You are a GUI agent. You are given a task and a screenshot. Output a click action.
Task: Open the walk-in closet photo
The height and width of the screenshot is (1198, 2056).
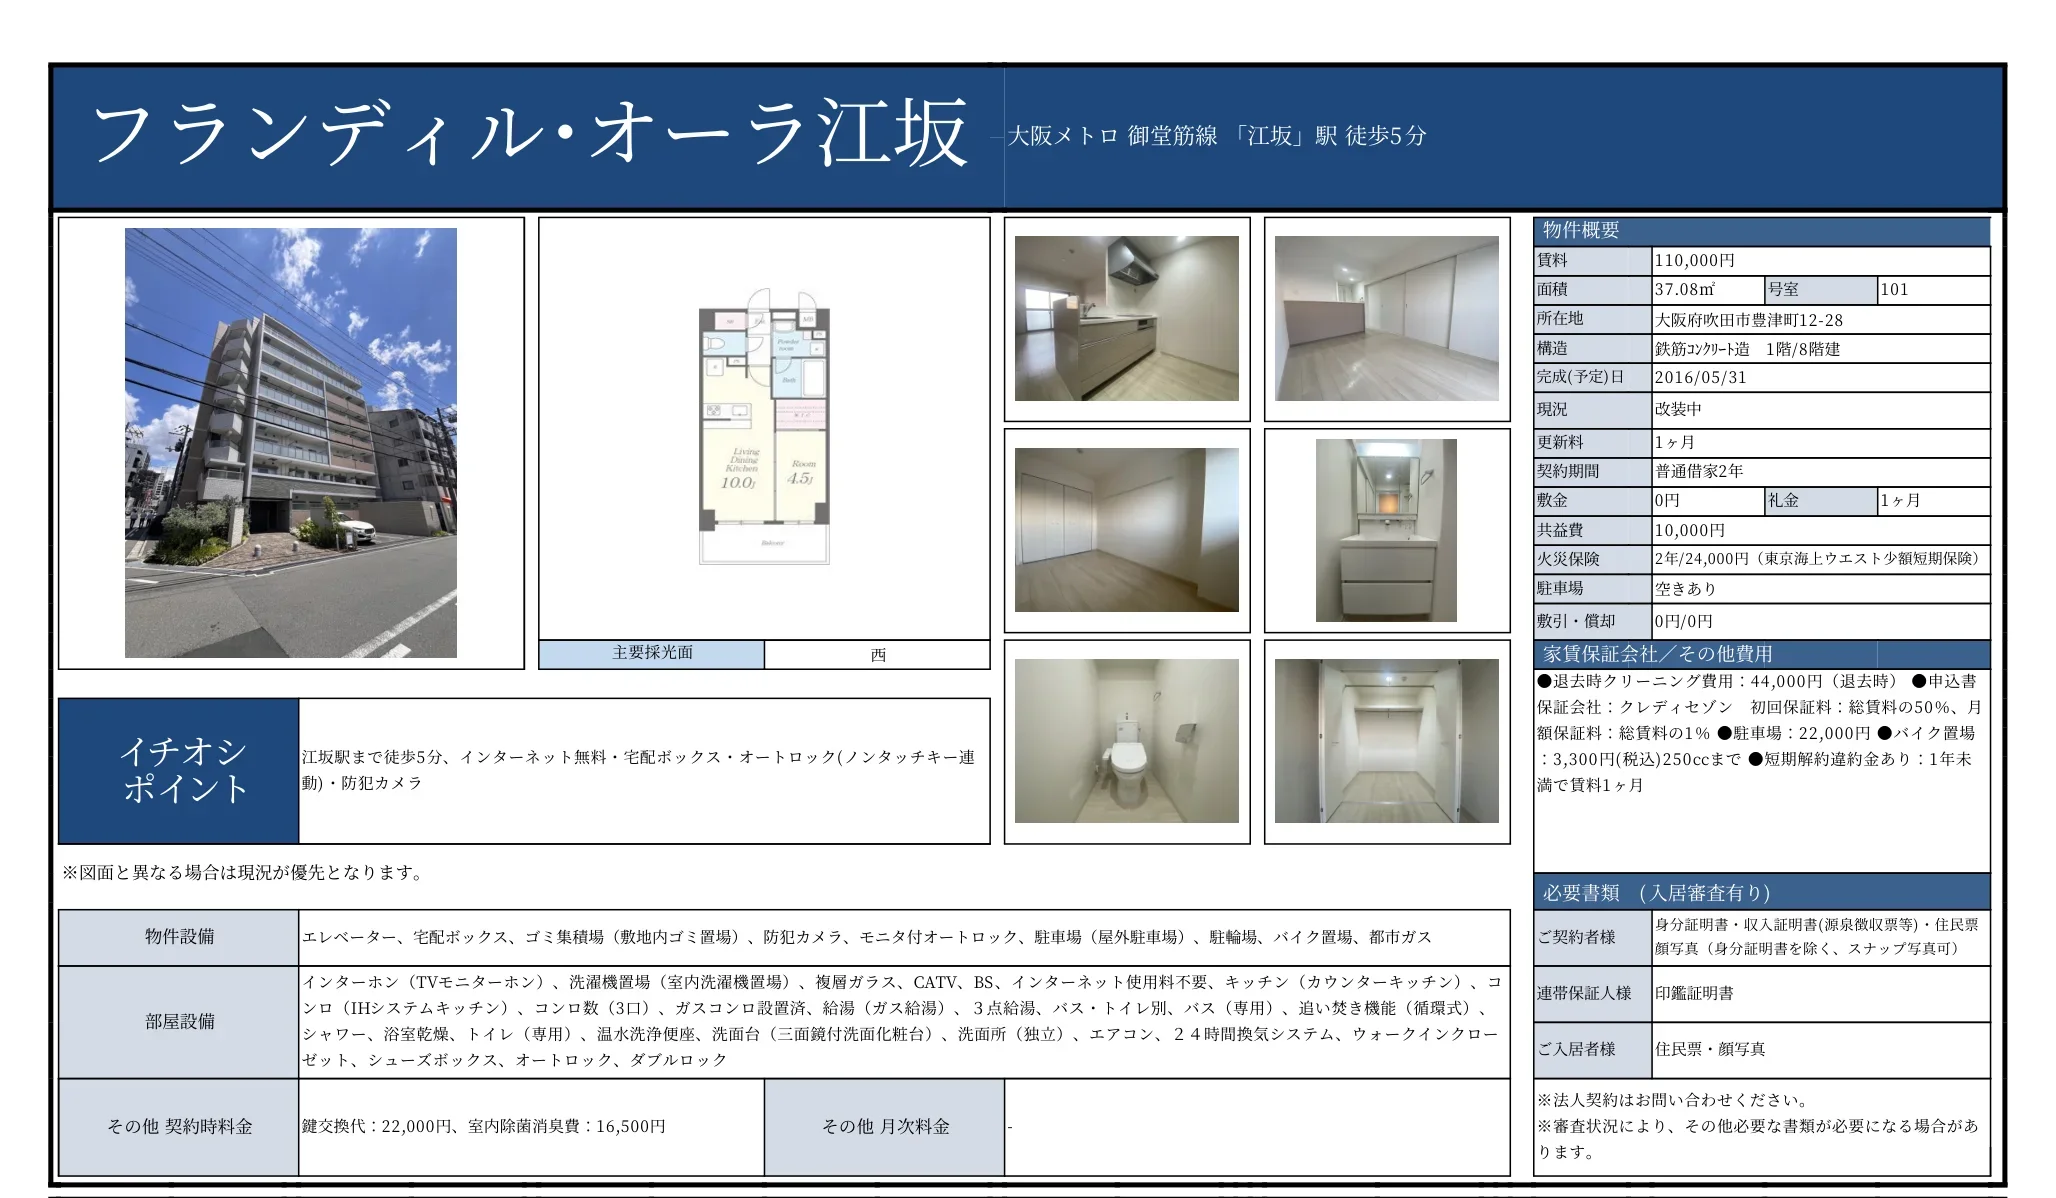pyautogui.click(x=1386, y=741)
